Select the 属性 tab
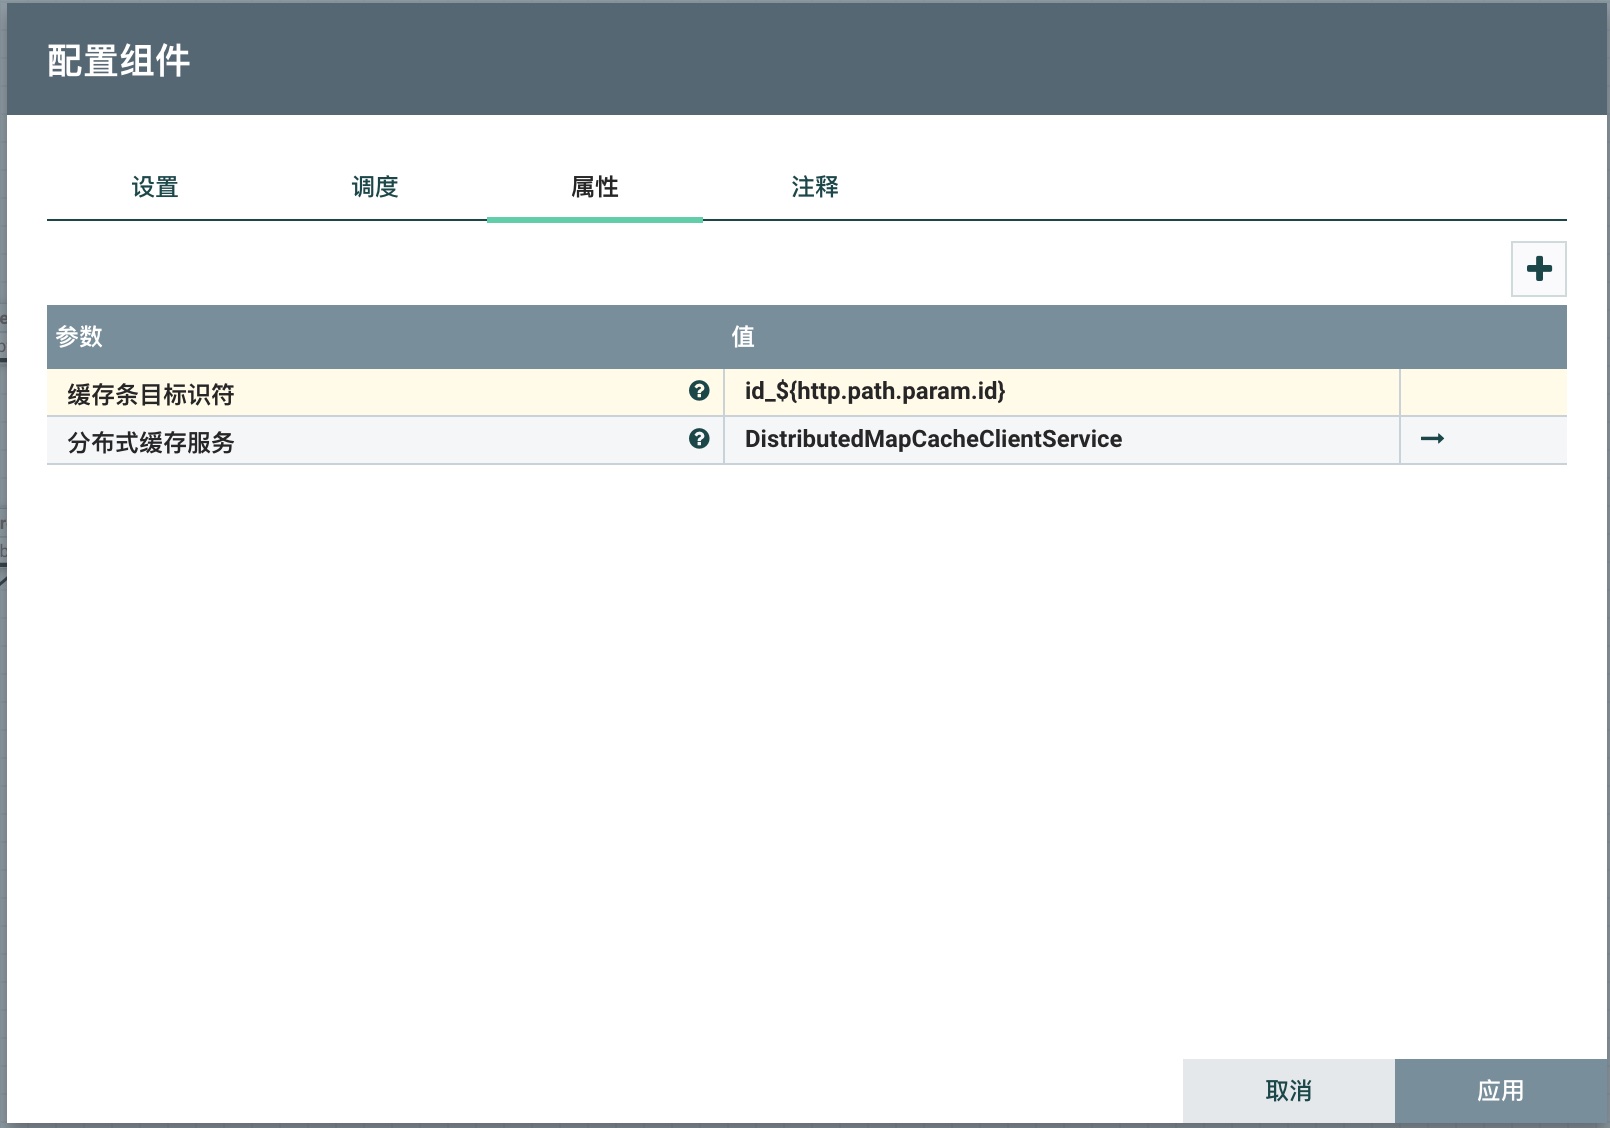This screenshot has height=1128, width=1610. click(595, 187)
